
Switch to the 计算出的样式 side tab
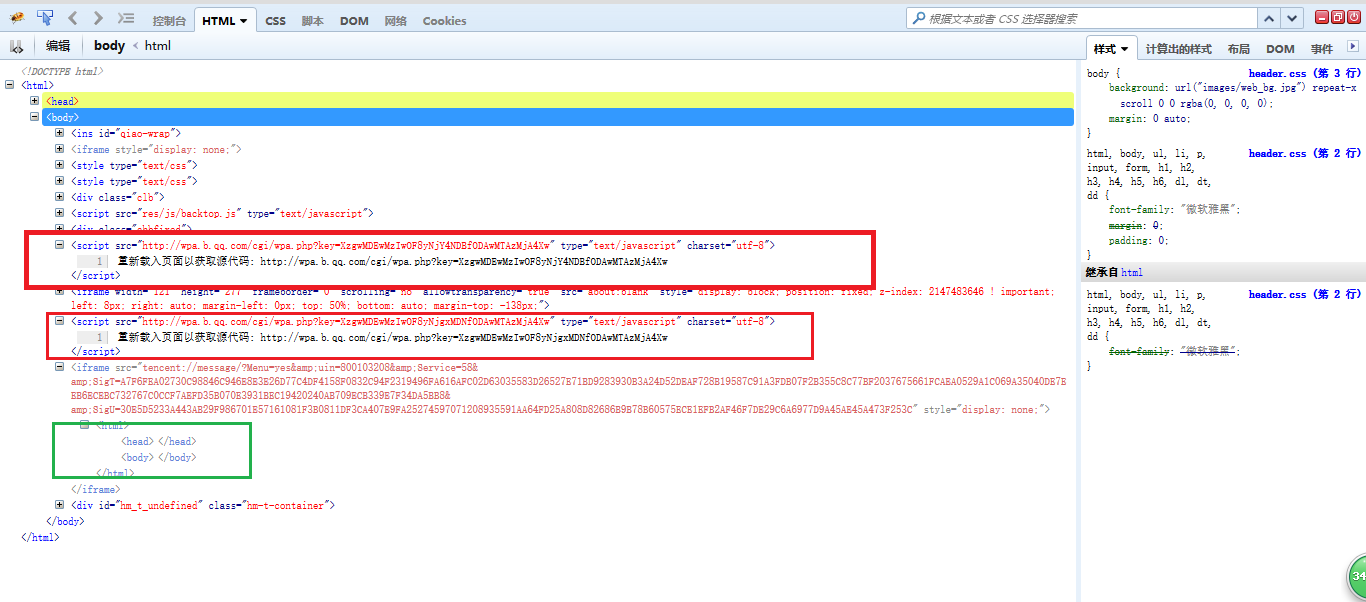click(1178, 49)
